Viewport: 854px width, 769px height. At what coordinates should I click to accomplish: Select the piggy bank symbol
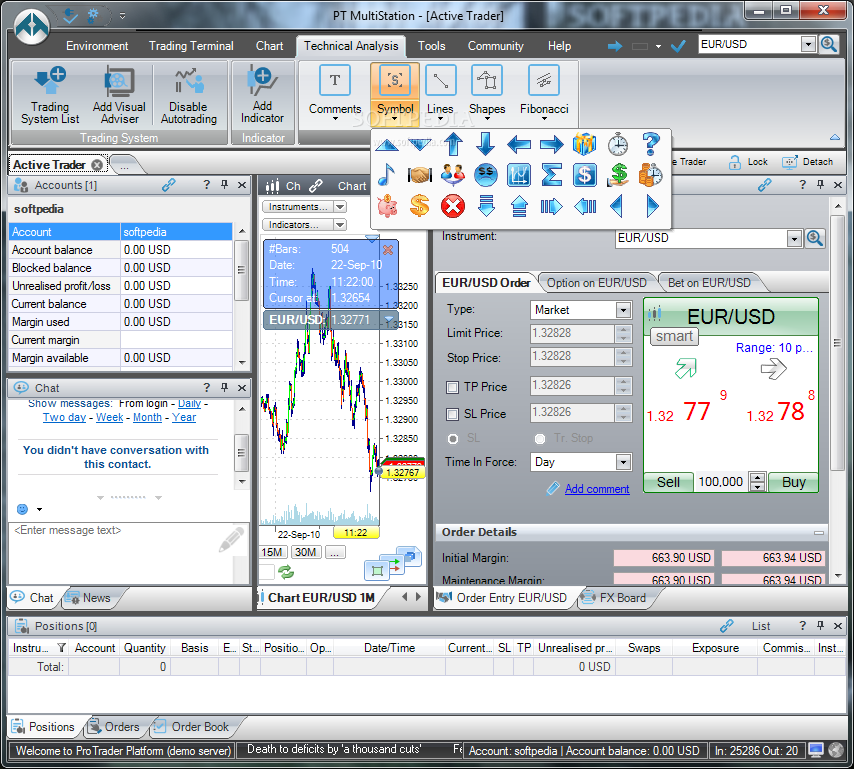pos(387,206)
